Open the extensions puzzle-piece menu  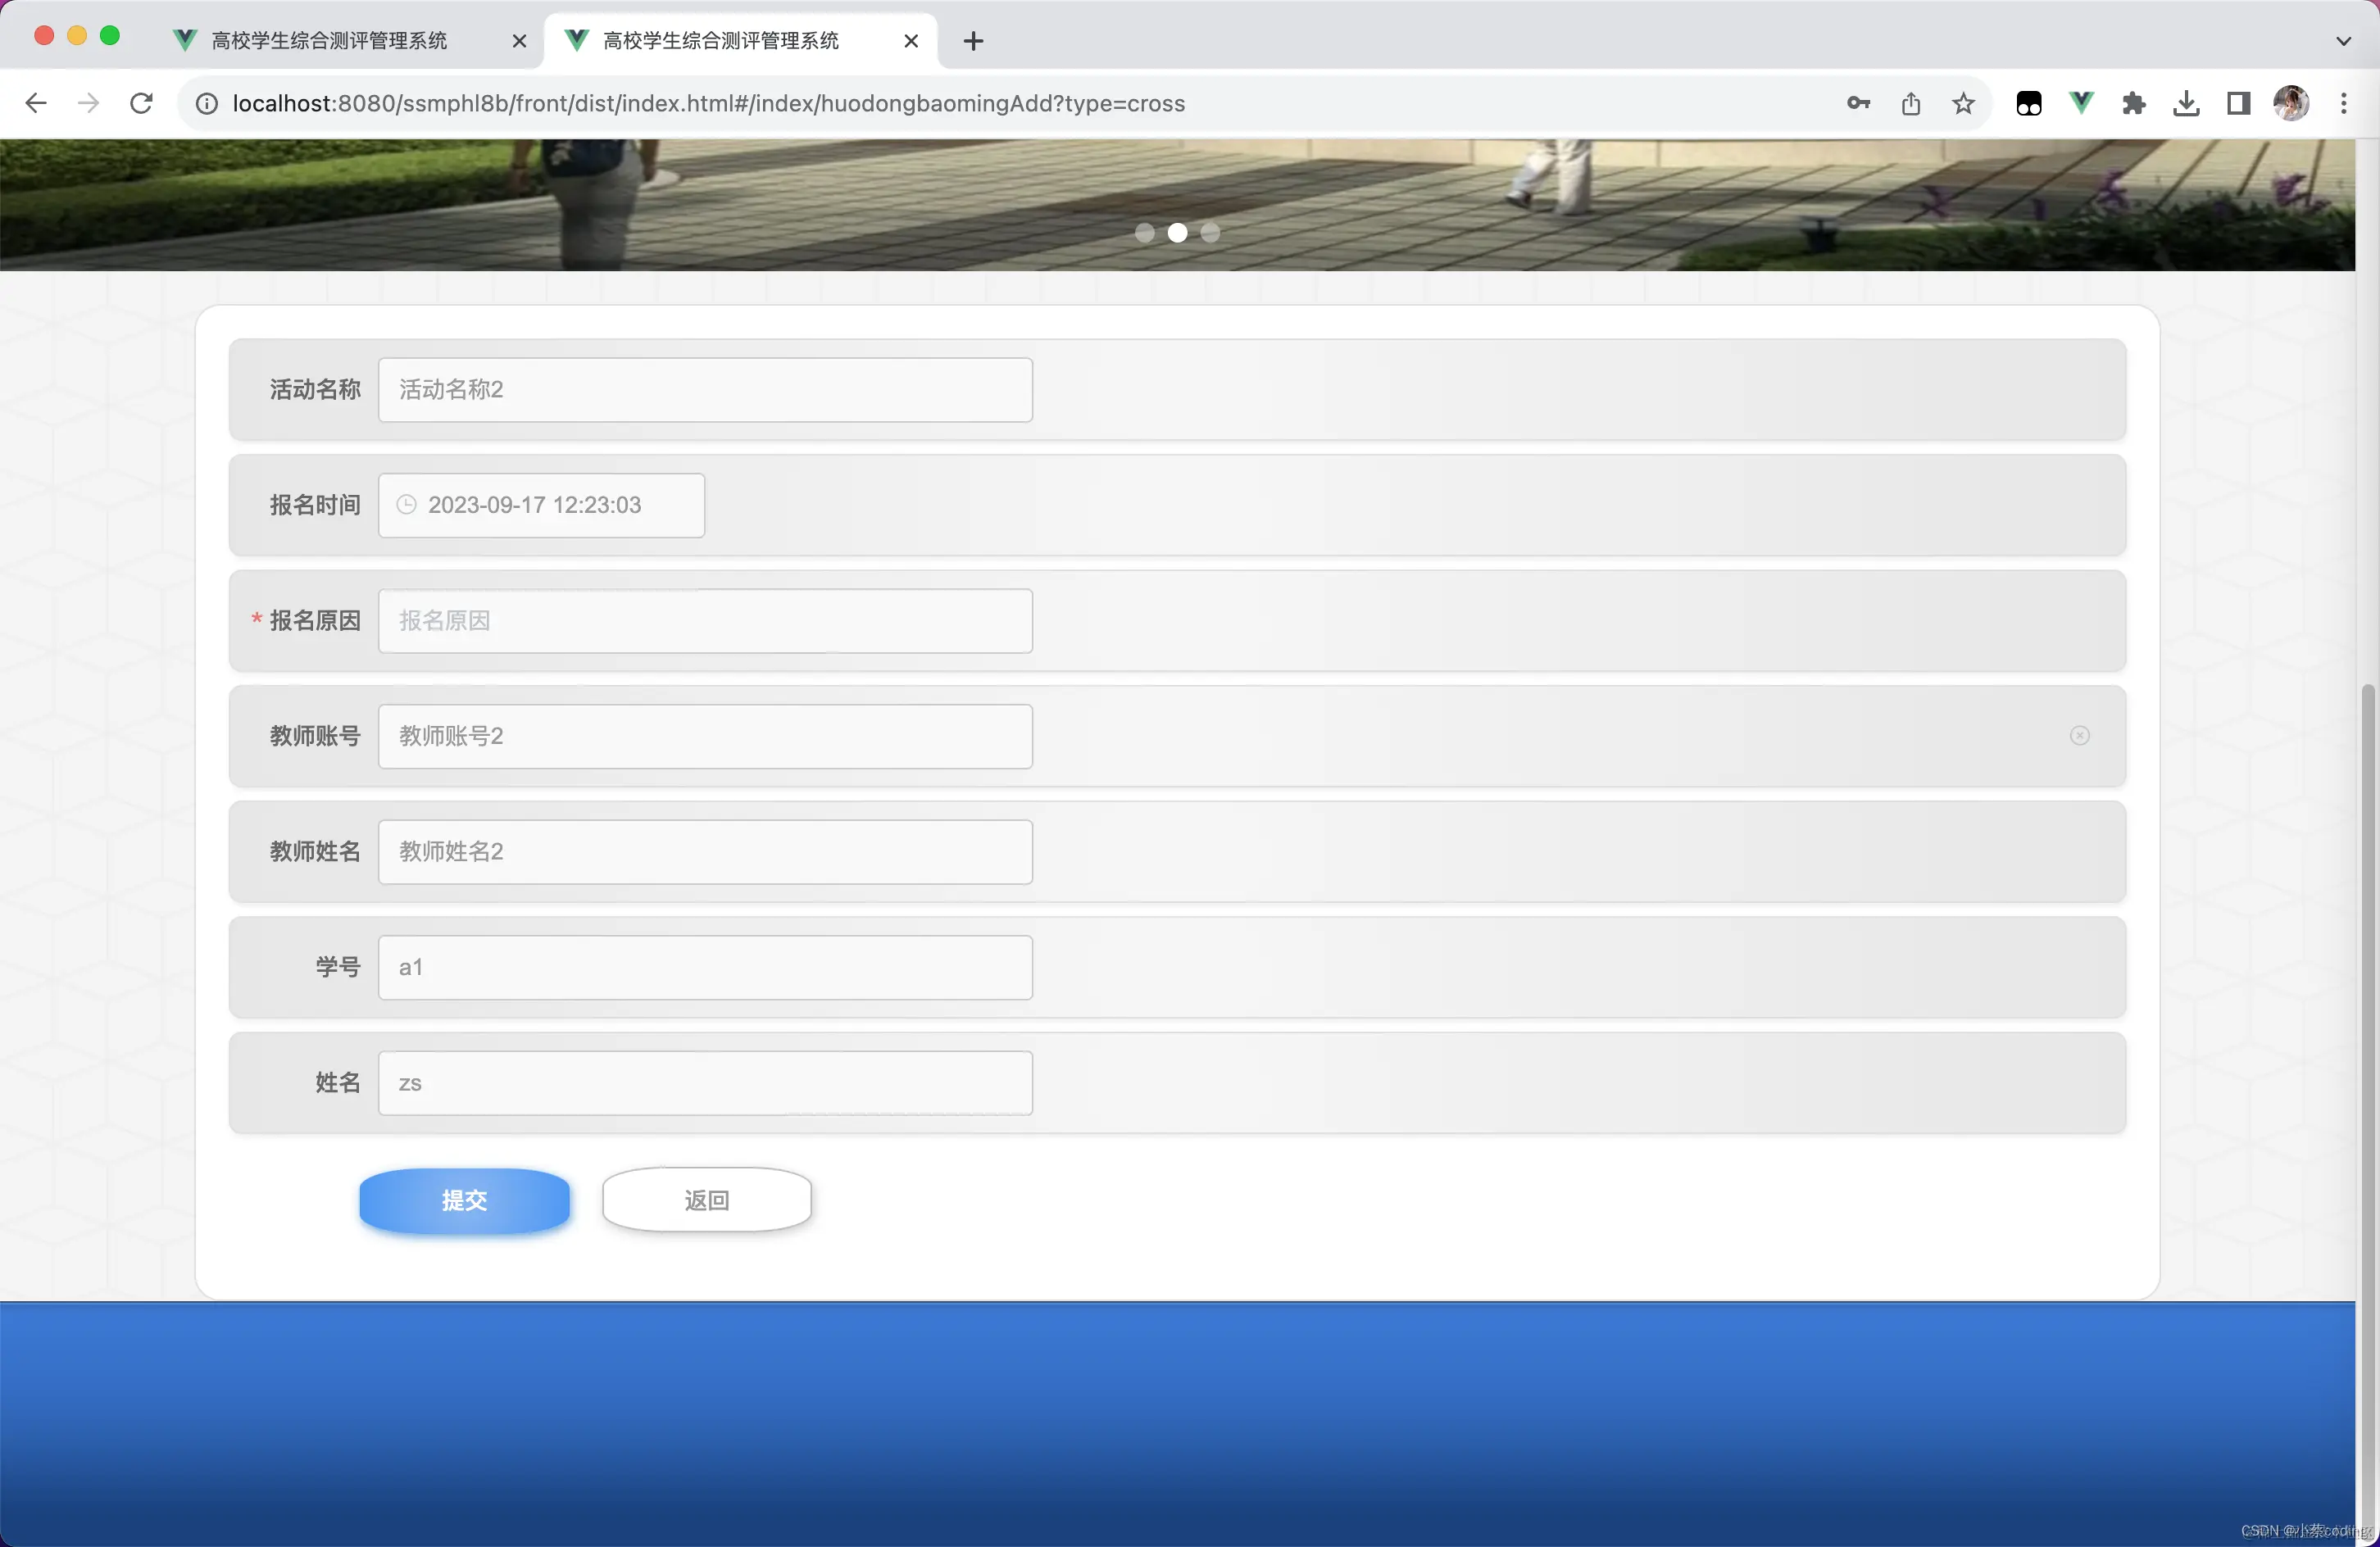click(x=2133, y=104)
